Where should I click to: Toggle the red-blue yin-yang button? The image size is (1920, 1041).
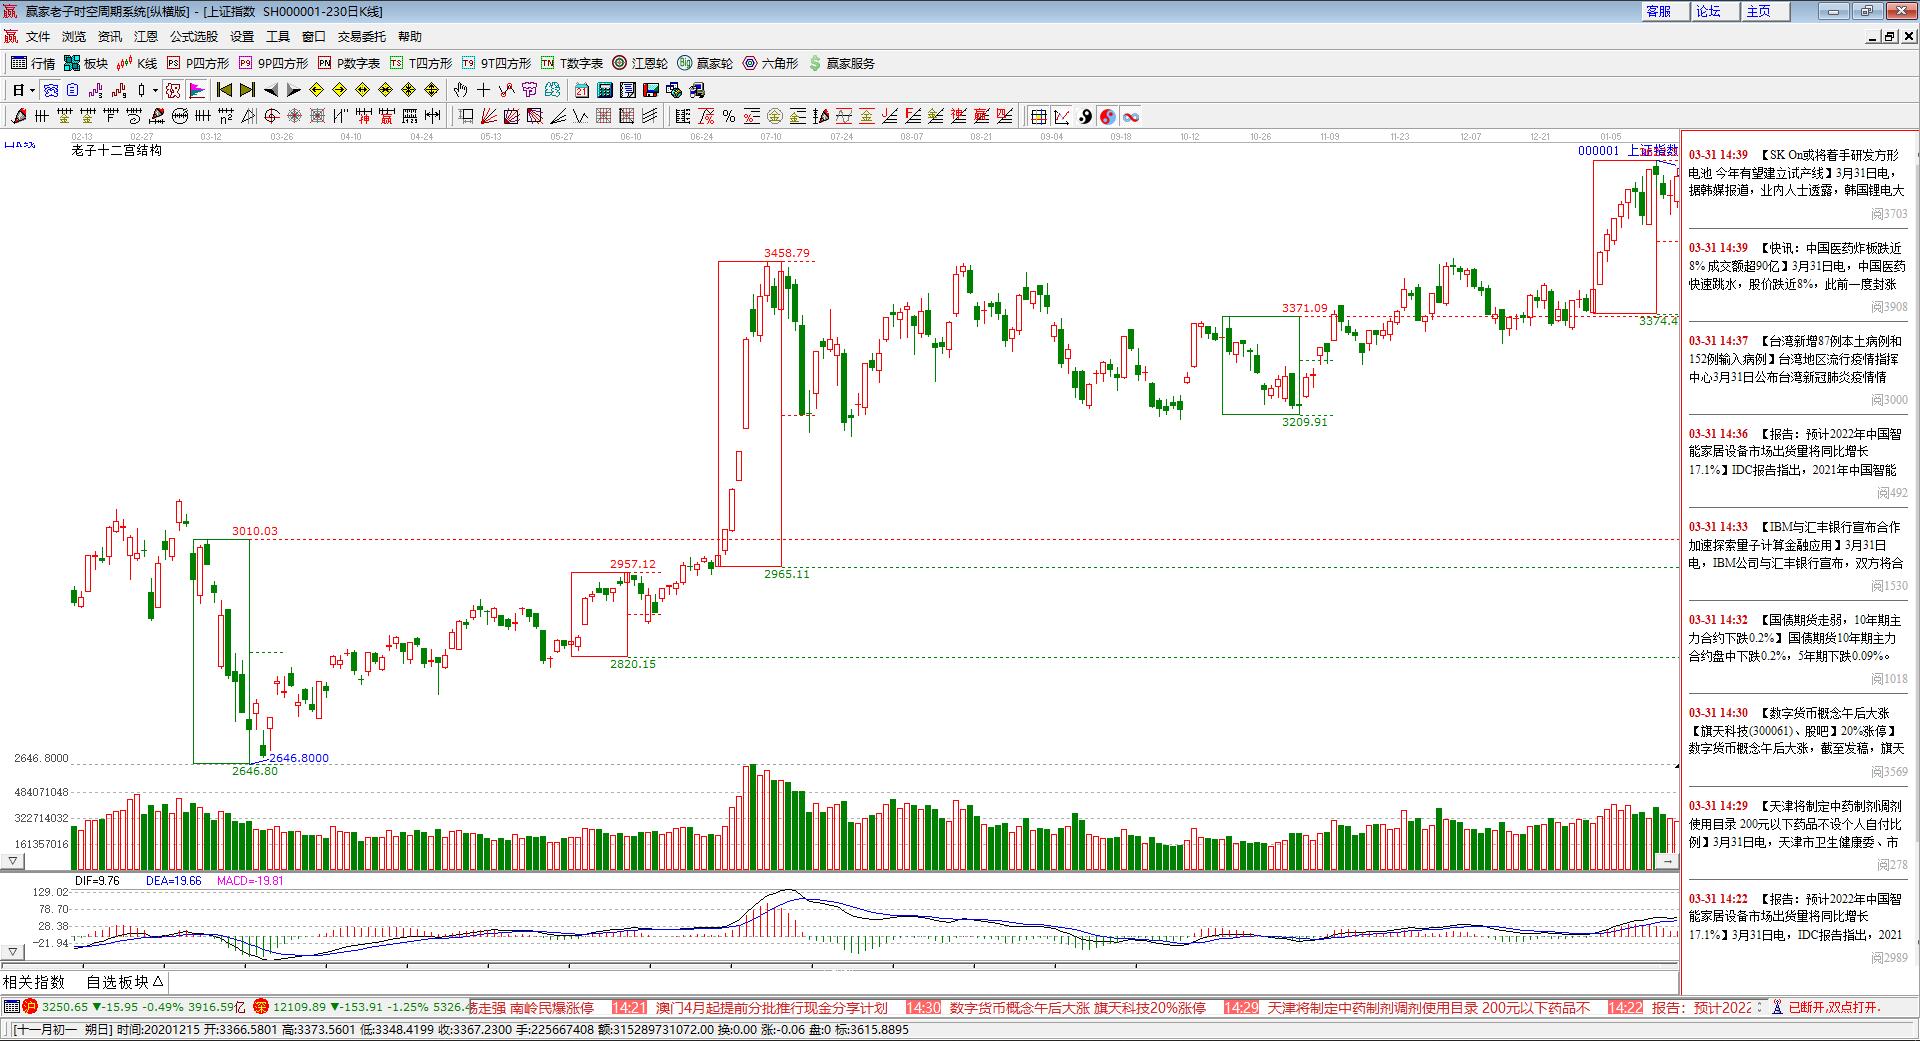(x=1107, y=117)
